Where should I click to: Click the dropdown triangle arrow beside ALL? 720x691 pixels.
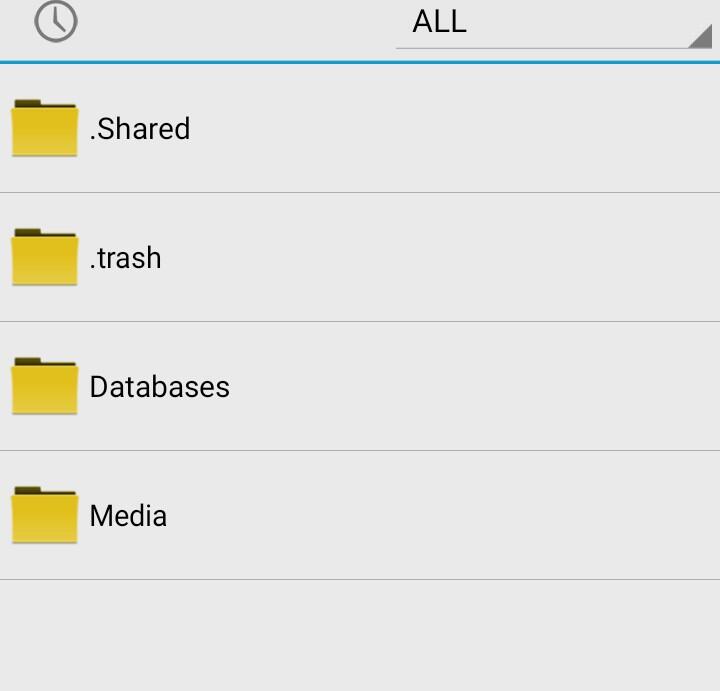coord(699,37)
